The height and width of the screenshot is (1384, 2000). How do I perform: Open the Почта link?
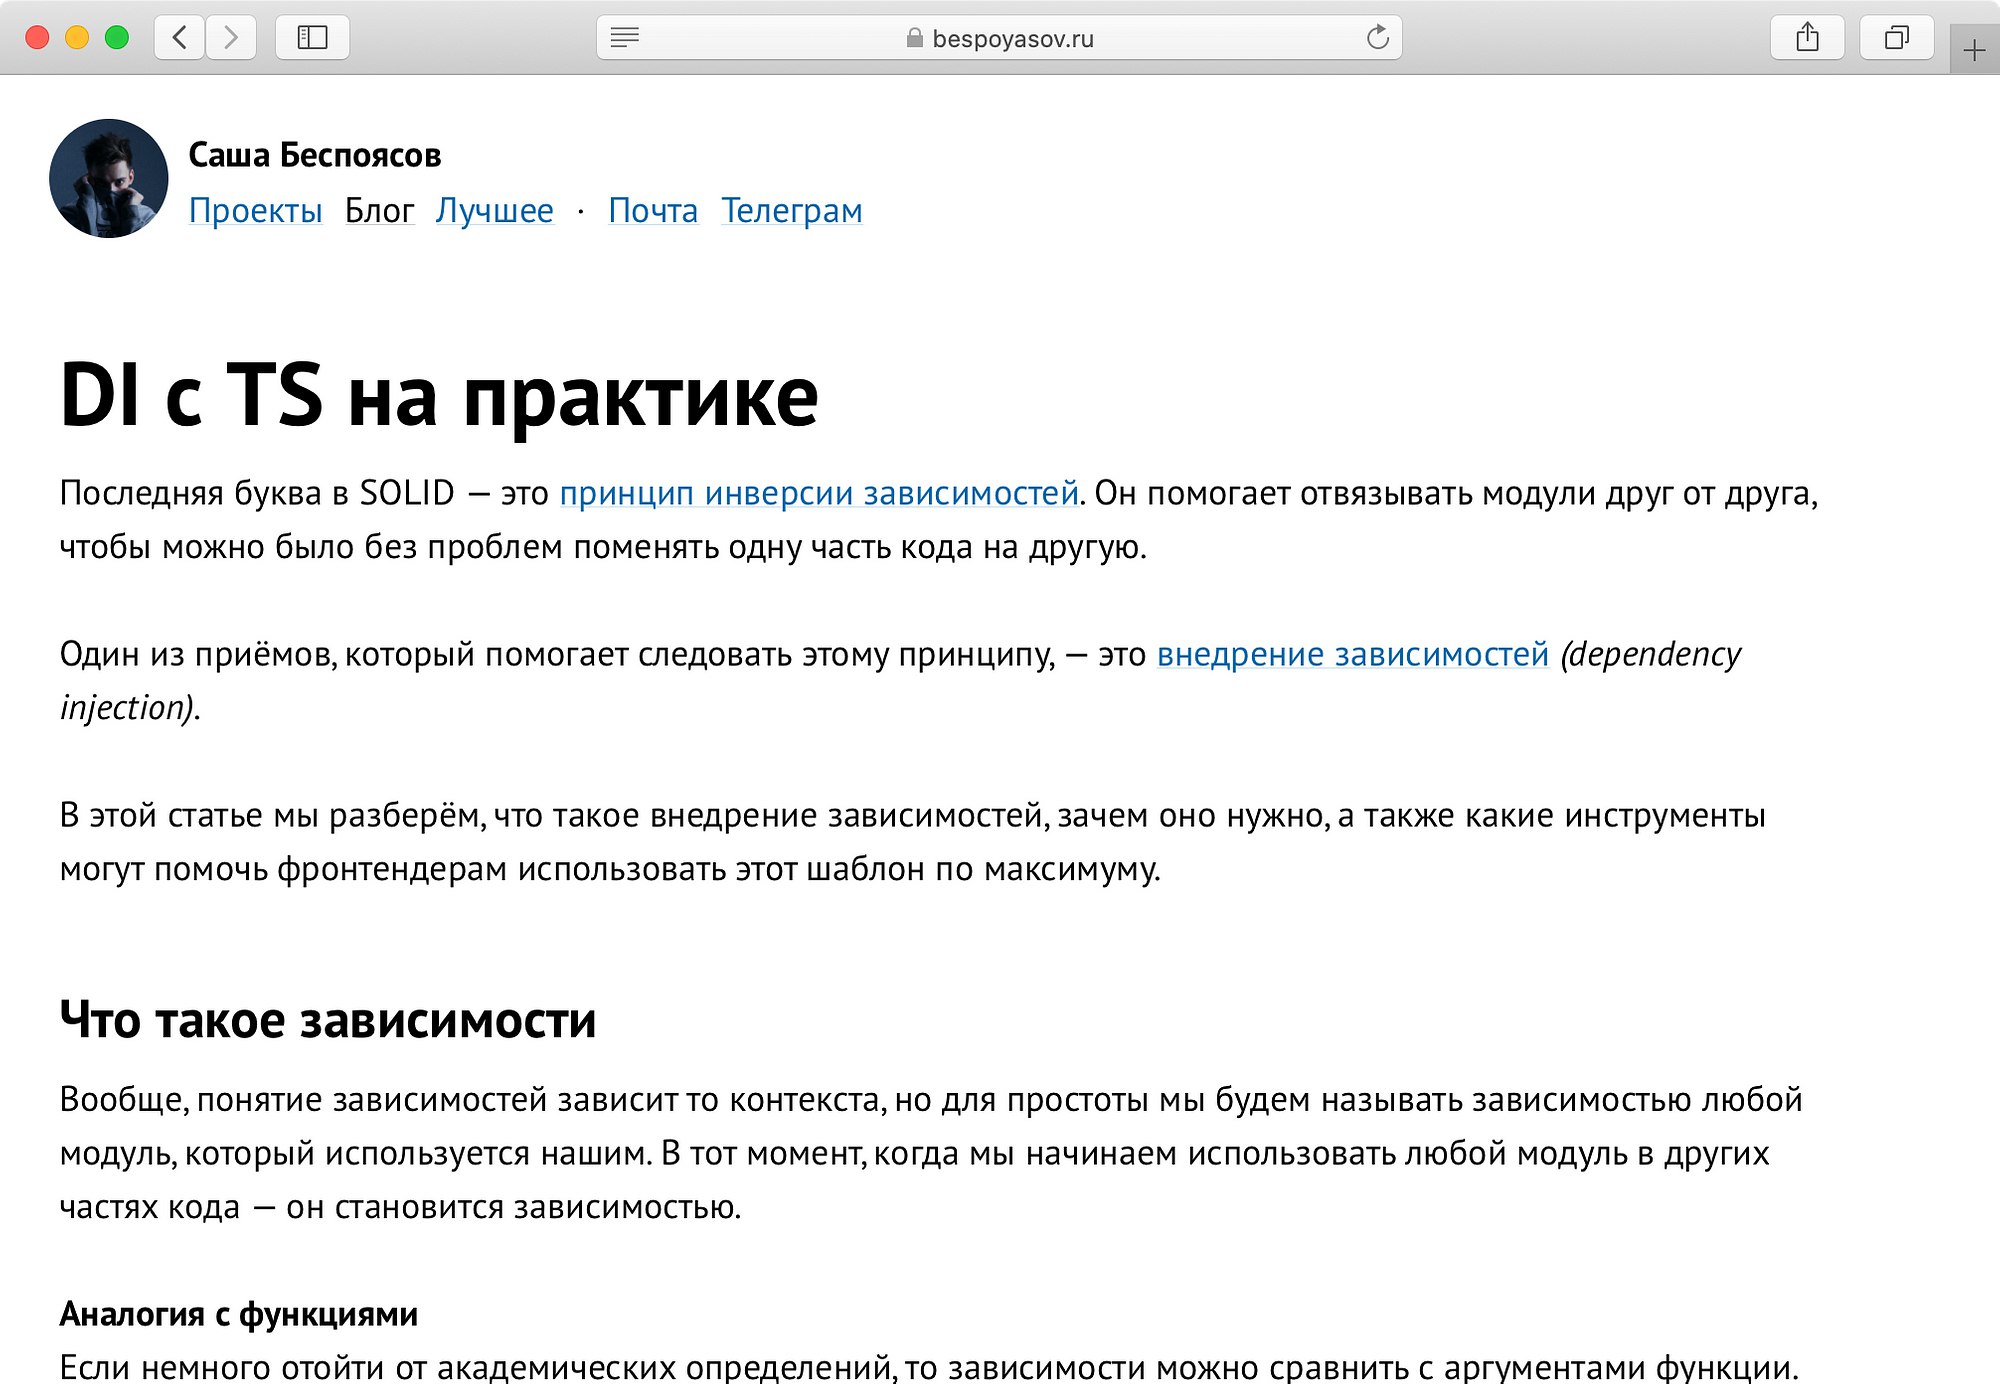[653, 211]
